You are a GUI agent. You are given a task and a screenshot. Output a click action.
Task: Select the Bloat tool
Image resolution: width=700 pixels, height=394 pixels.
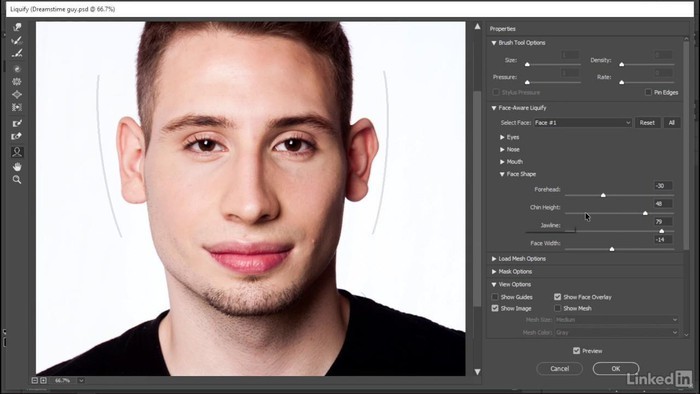(17, 95)
